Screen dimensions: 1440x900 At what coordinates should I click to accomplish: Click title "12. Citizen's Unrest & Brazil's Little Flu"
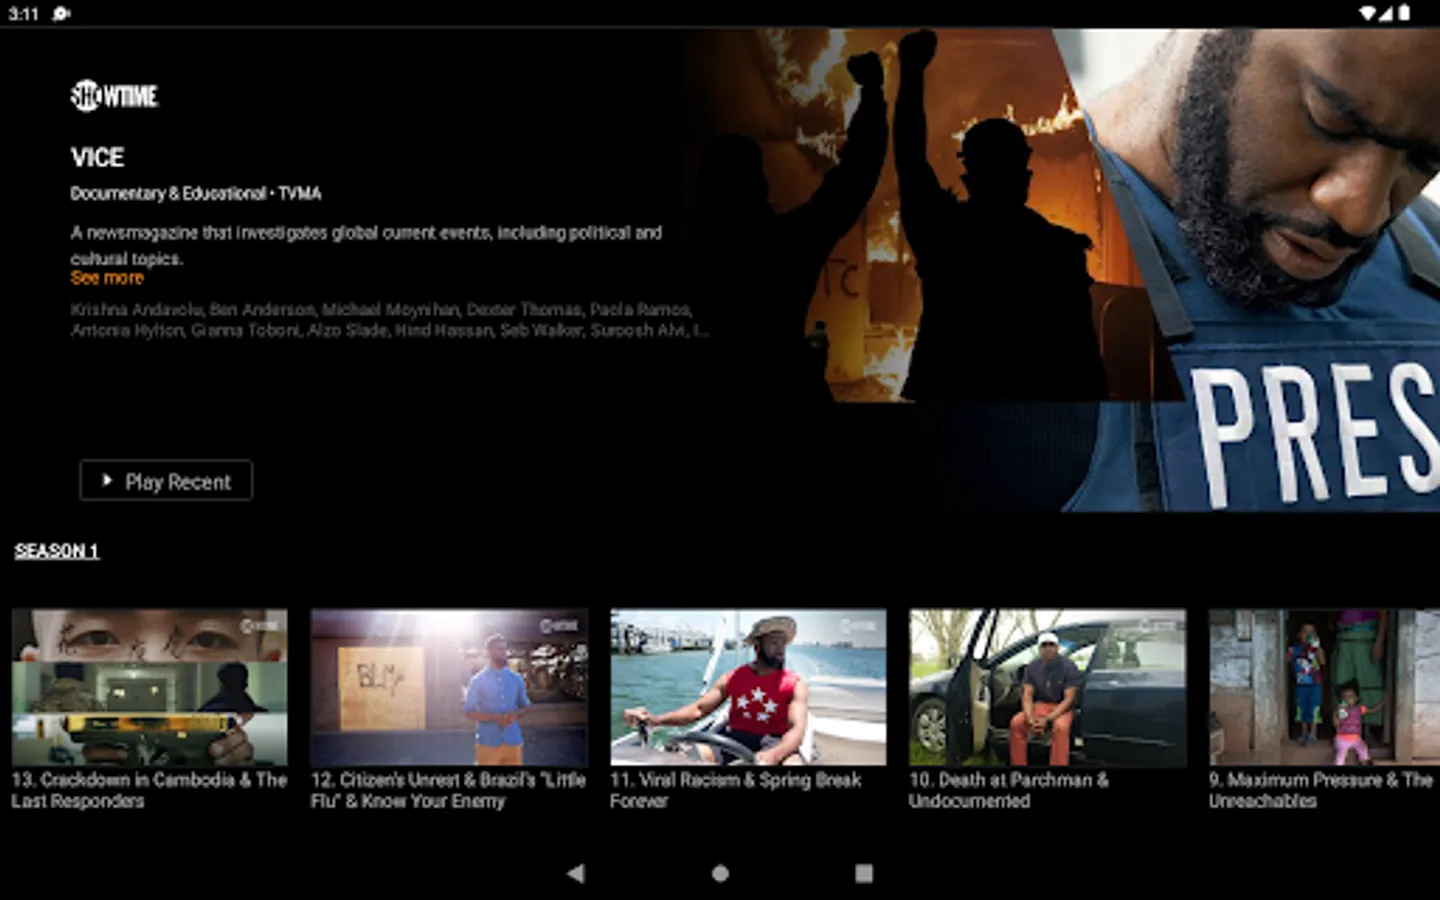(x=448, y=790)
